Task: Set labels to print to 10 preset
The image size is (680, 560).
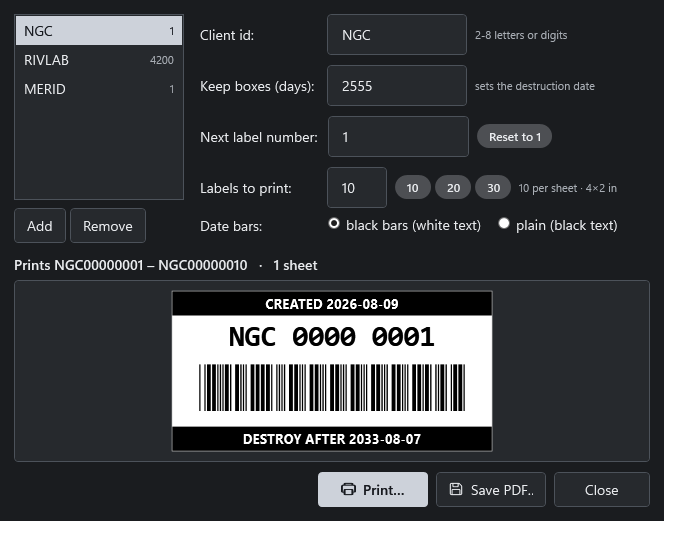Action: 412,187
